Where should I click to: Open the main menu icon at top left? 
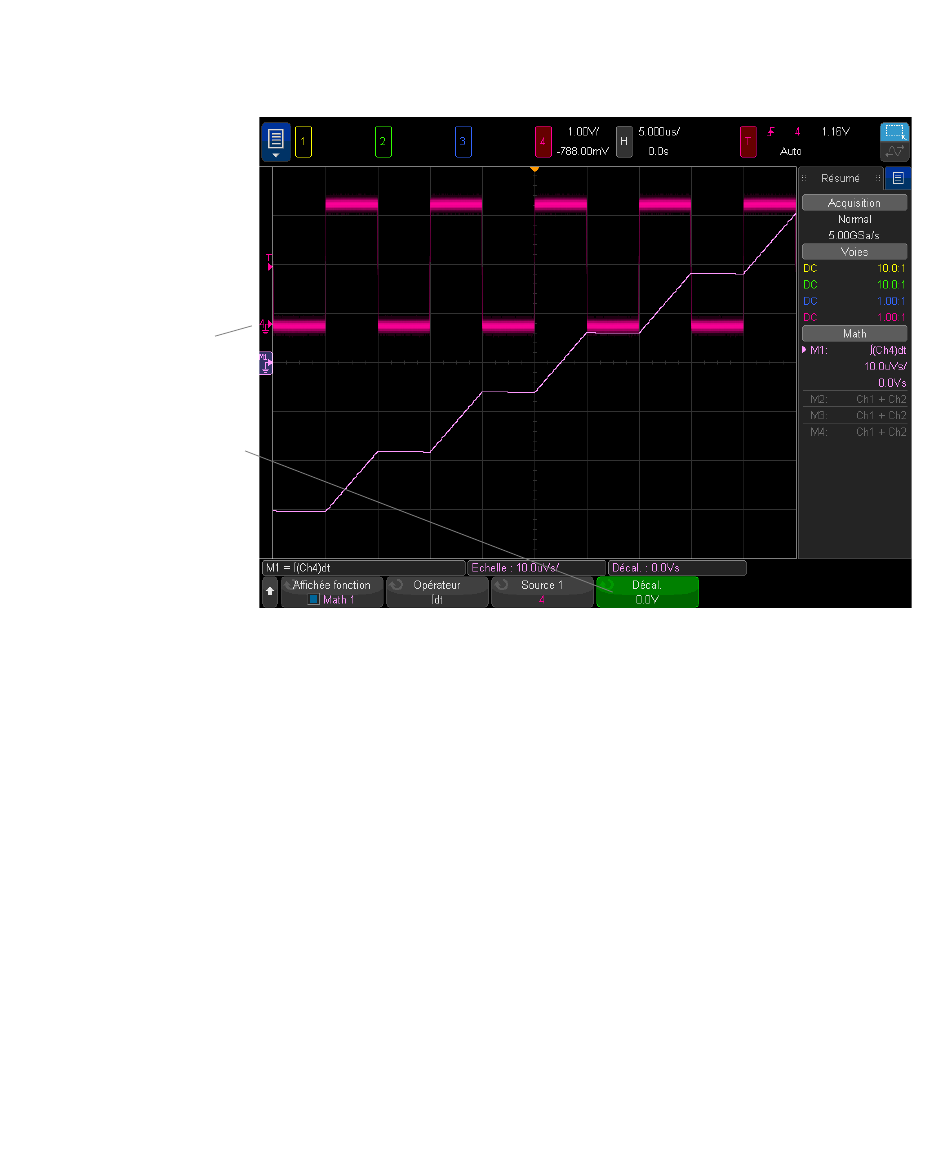[x=276, y=142]
